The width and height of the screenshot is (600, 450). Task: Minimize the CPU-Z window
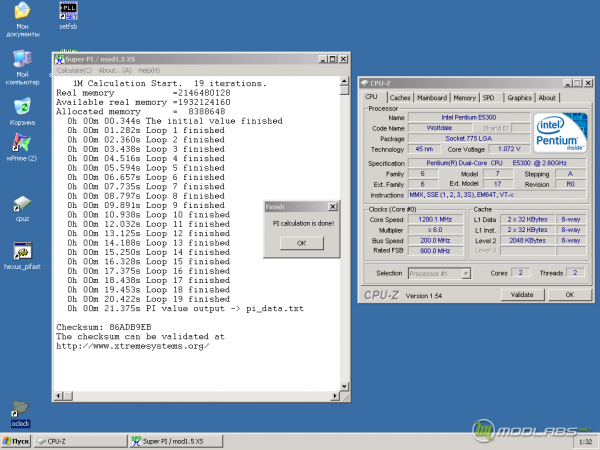click(568, 83)
